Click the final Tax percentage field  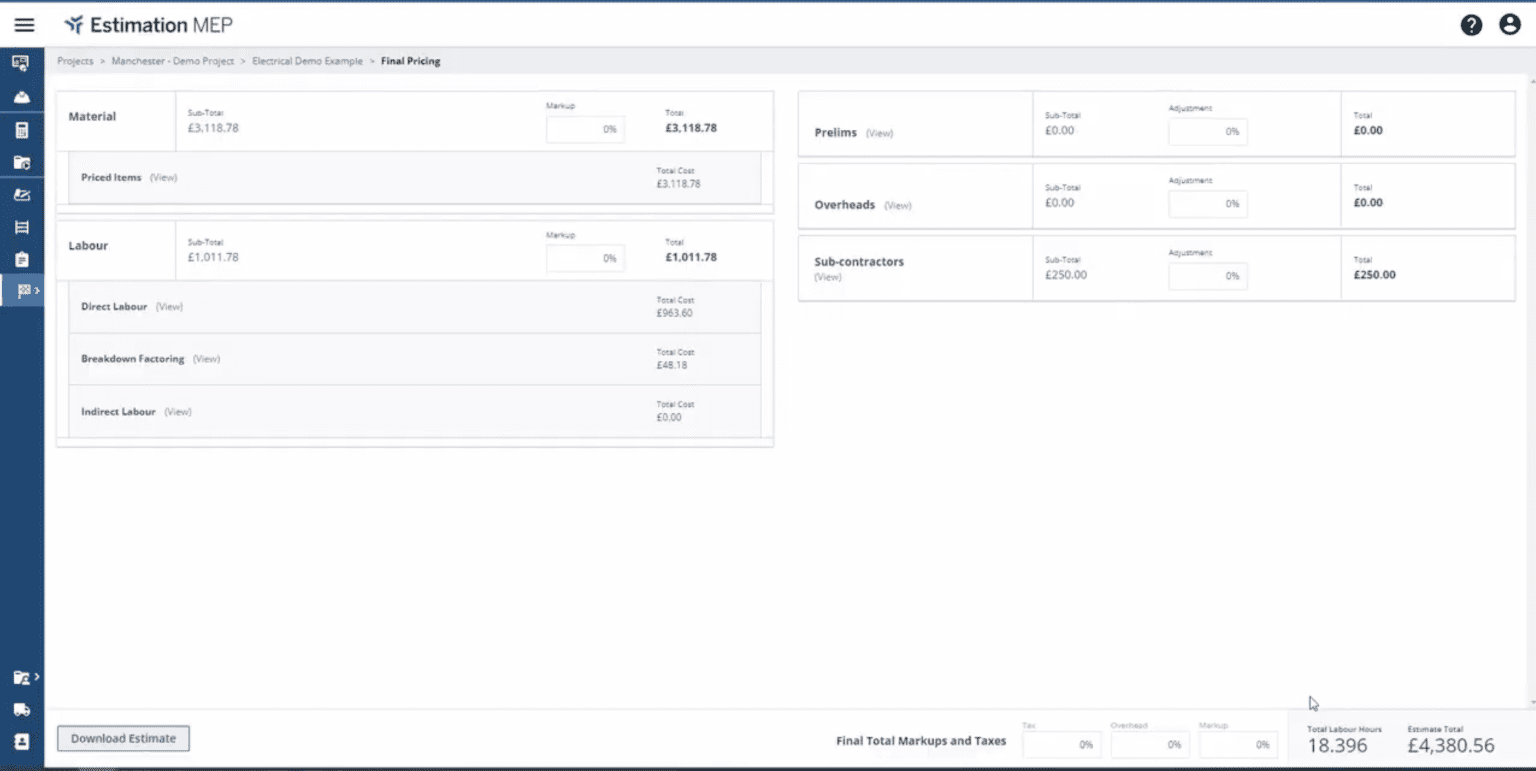click(1061, 744)
